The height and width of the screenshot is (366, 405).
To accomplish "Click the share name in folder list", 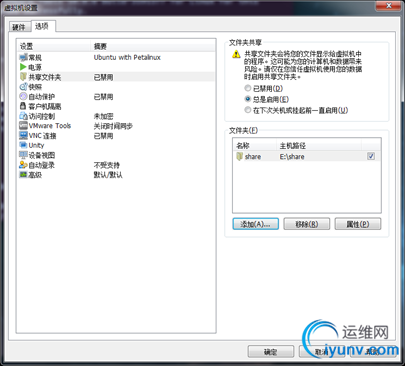I will coord(253,157).
